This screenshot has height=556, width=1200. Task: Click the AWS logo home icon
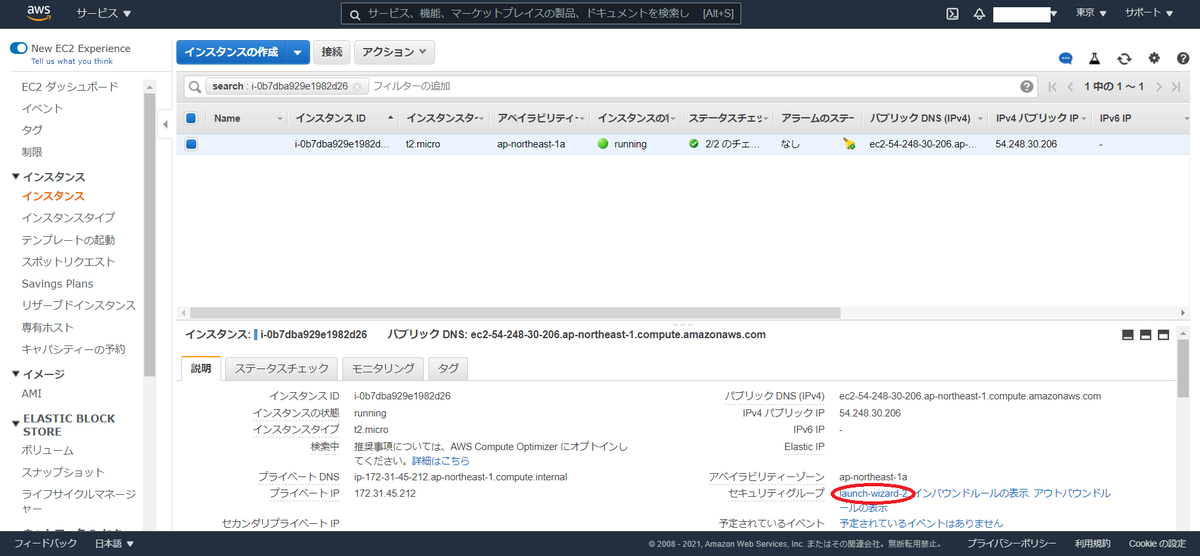[39, 13]
